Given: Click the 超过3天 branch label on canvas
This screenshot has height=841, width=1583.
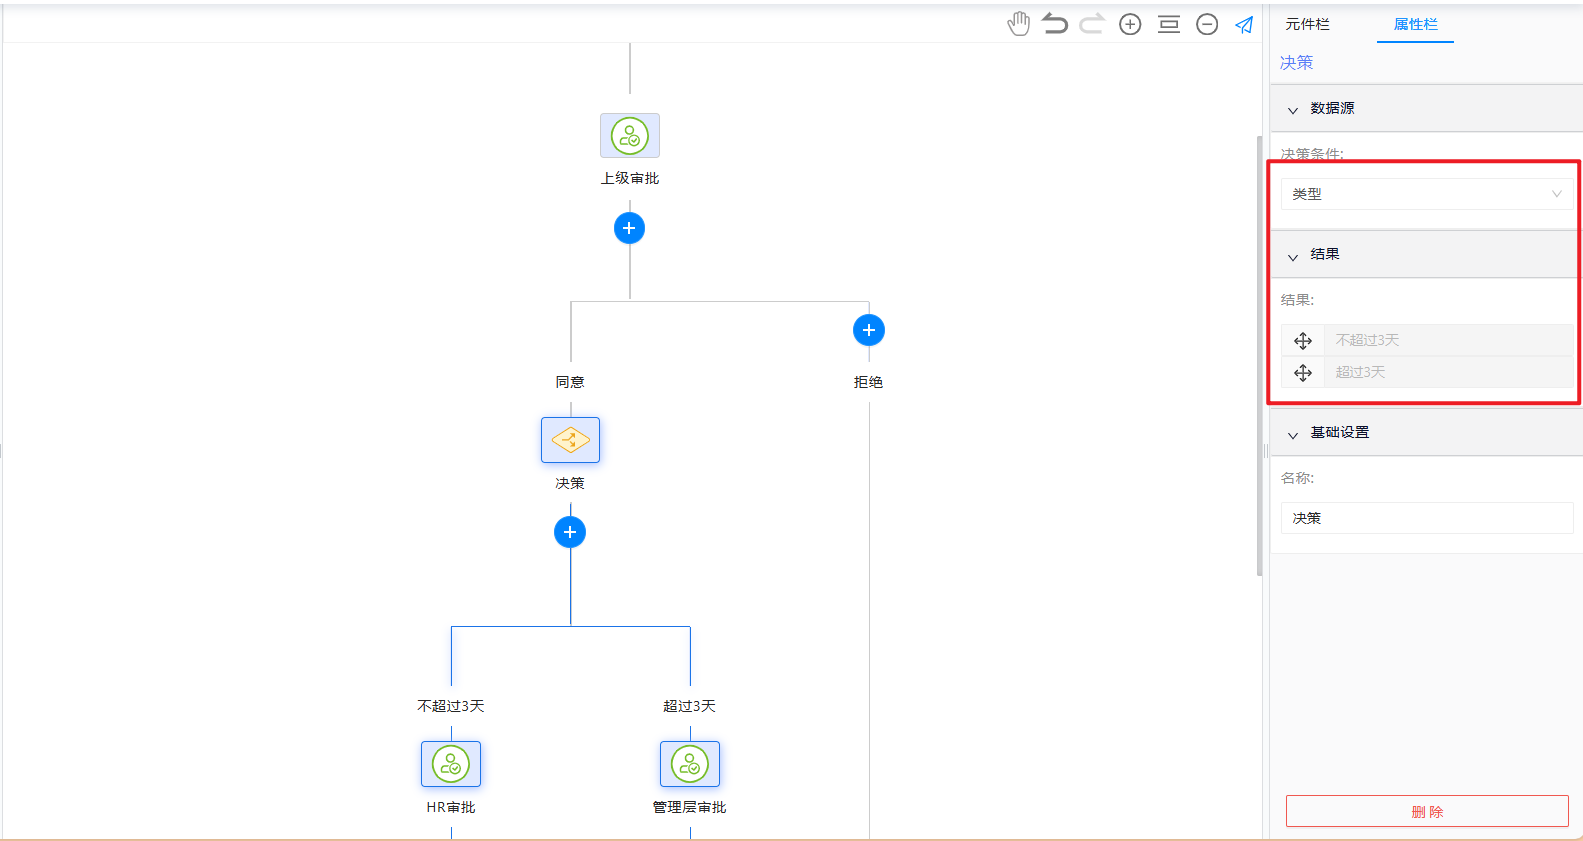Looking at the screenshot, I should (690, 706).
